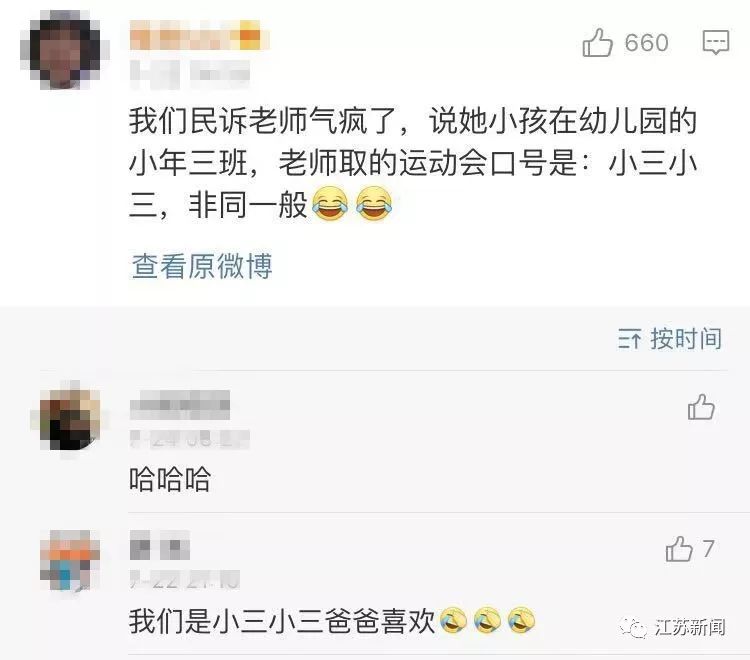This screenshot has height=660, width=750.
Task: Open avatar of 小三小三爸爸喜欢 commenter
Action: (70, 561)
